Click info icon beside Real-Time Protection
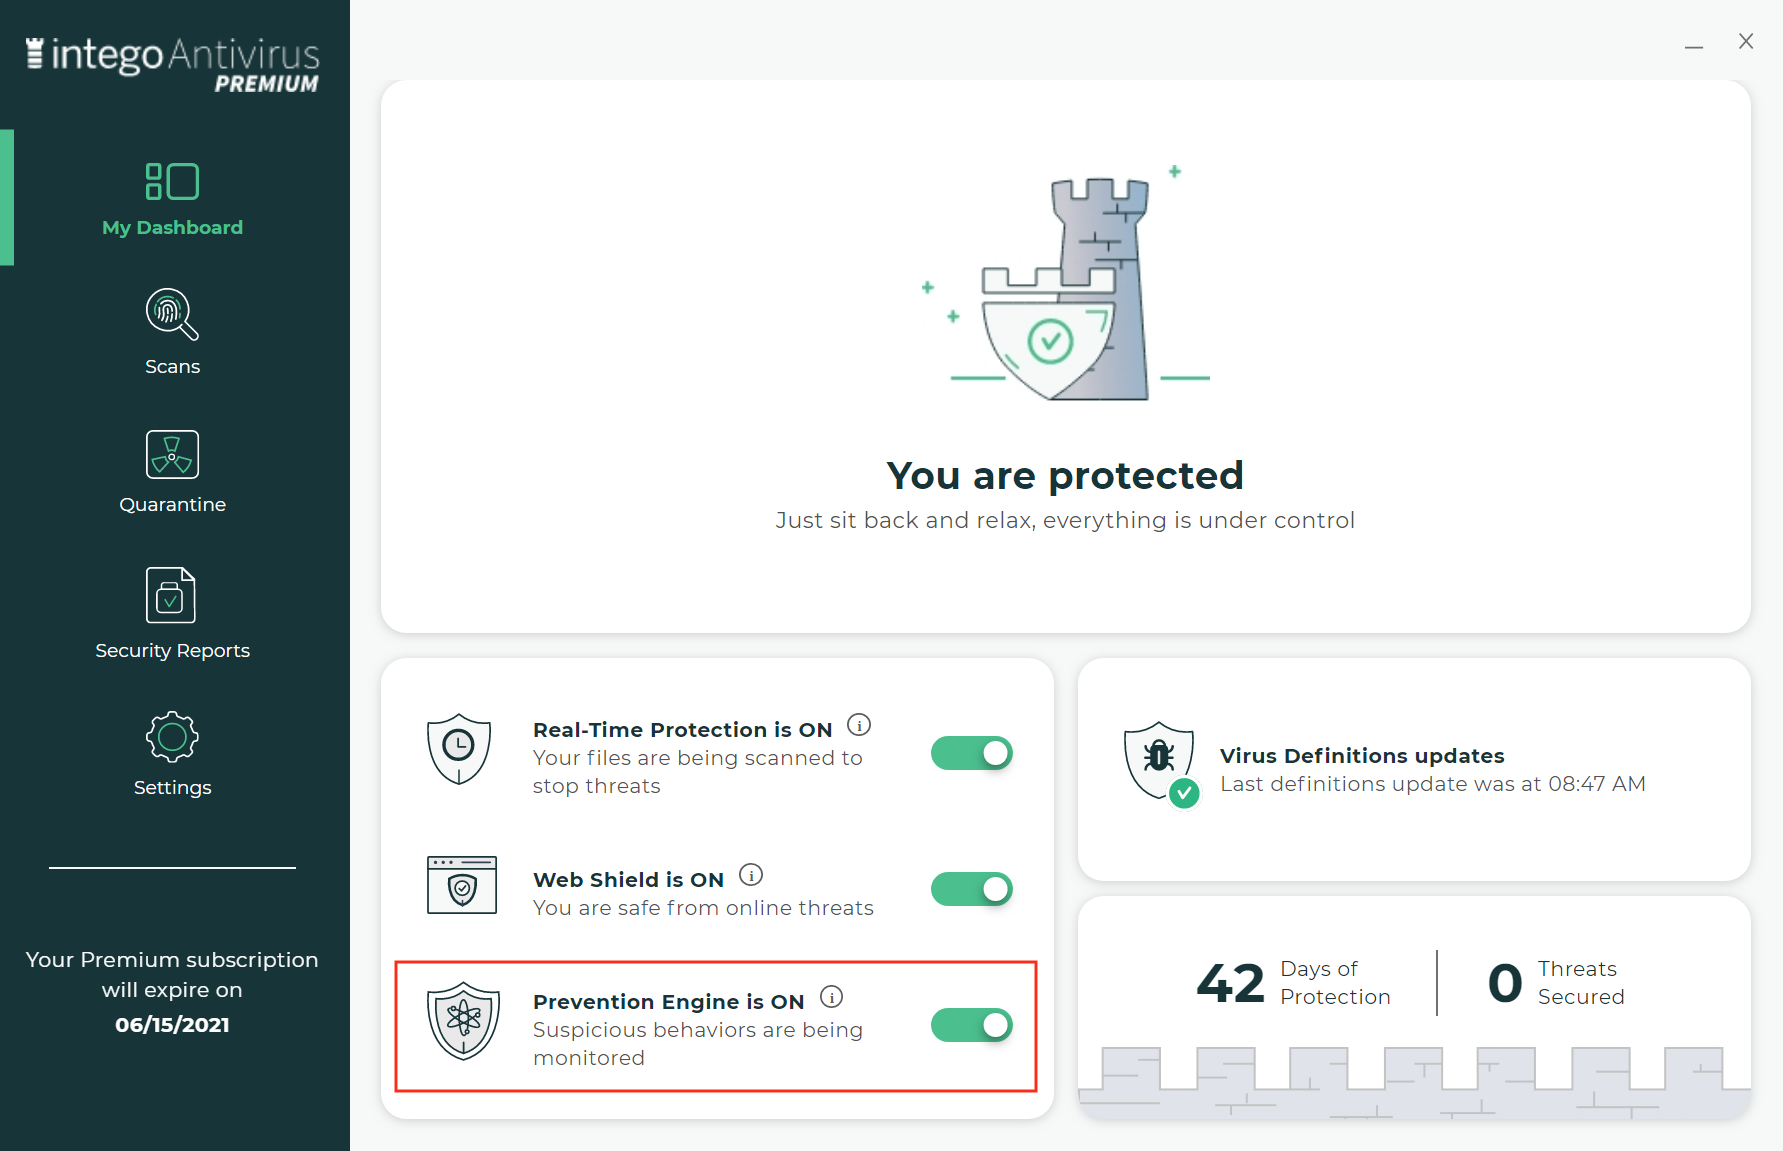 859,724
